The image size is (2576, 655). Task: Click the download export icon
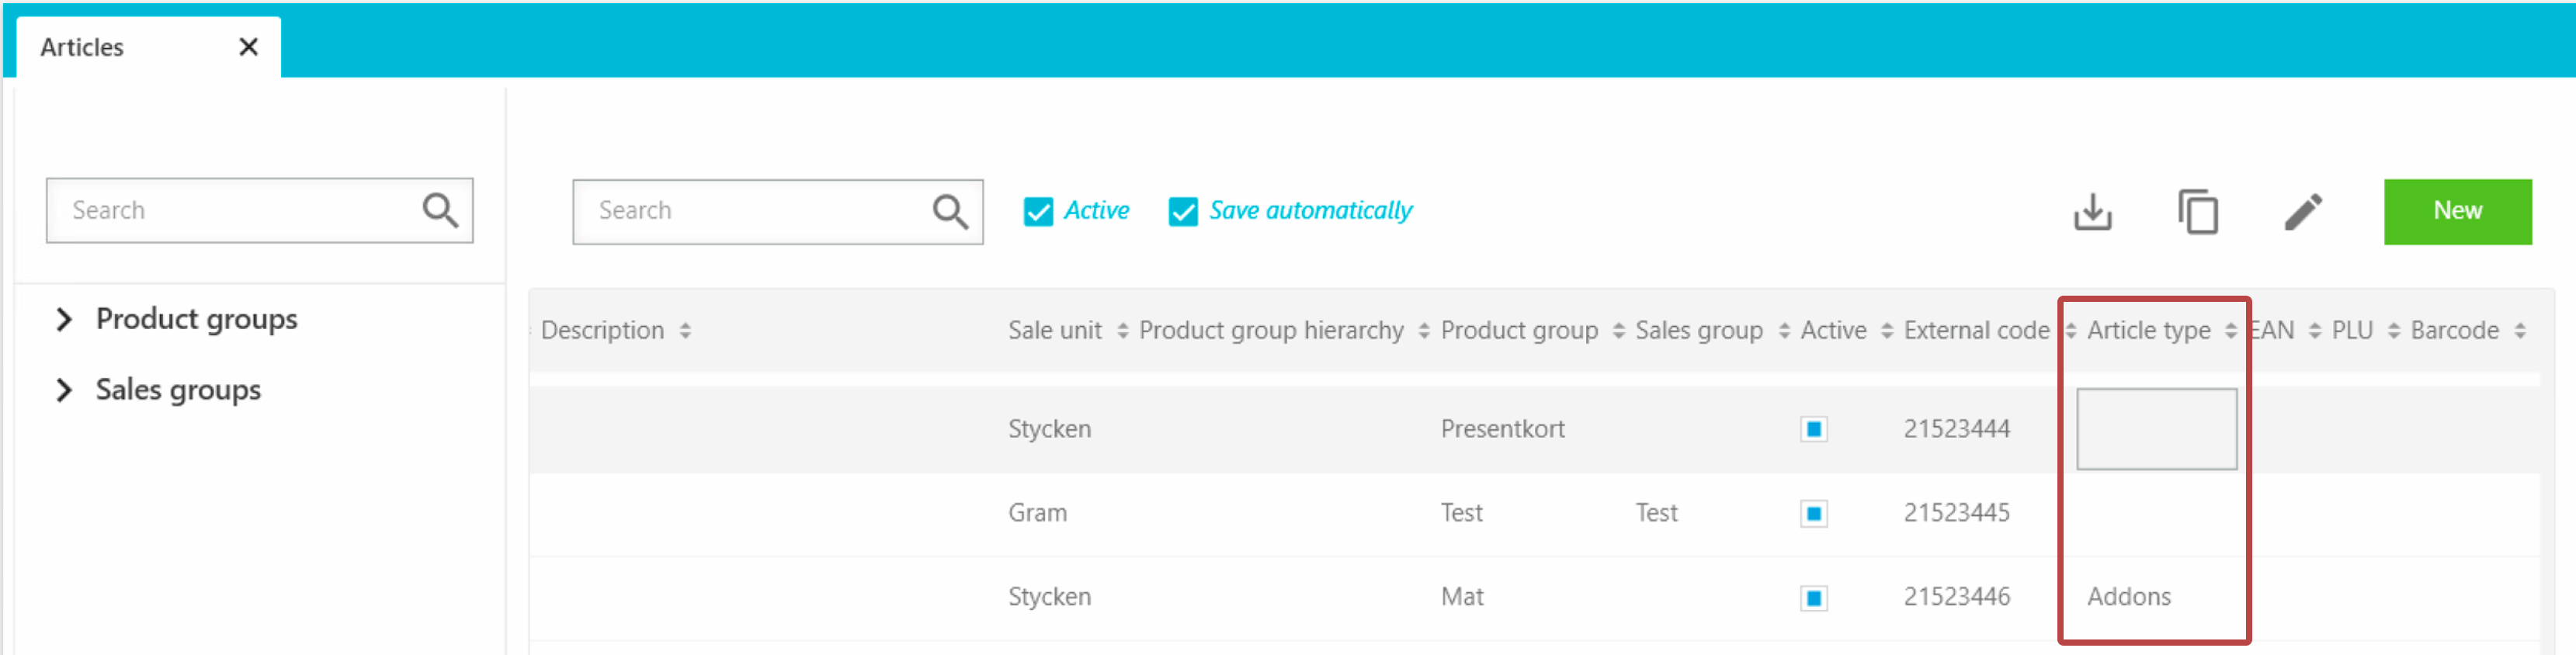tap(2092, 212)
